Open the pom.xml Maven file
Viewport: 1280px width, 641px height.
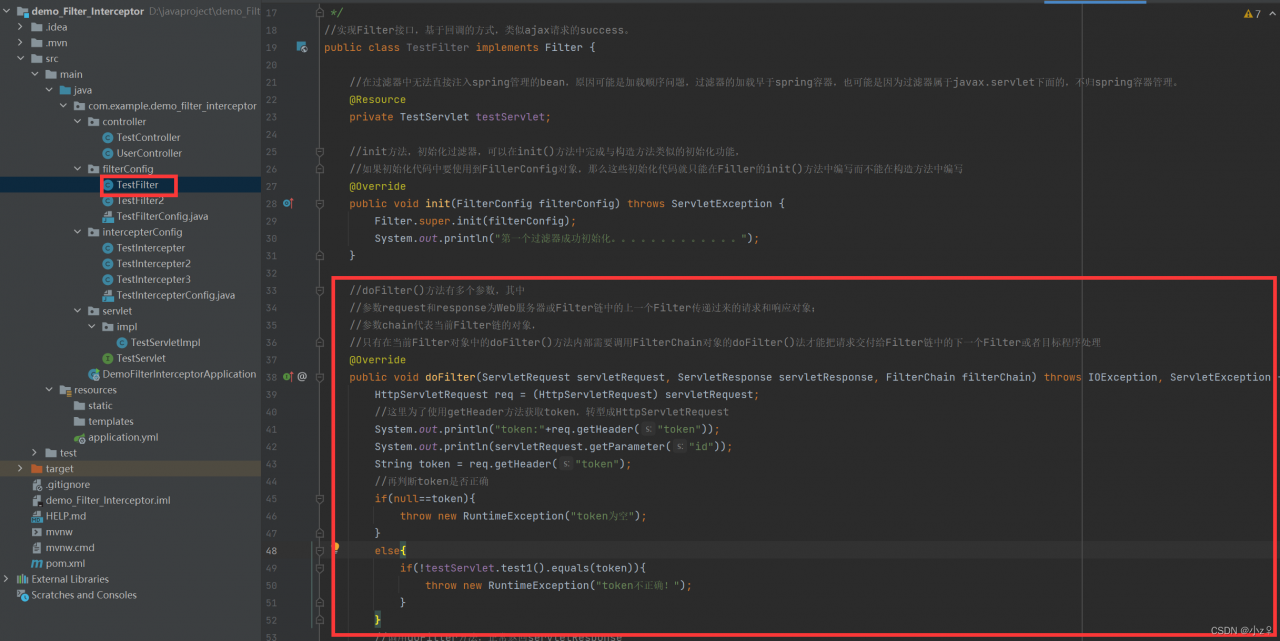[x=65, y=564]
